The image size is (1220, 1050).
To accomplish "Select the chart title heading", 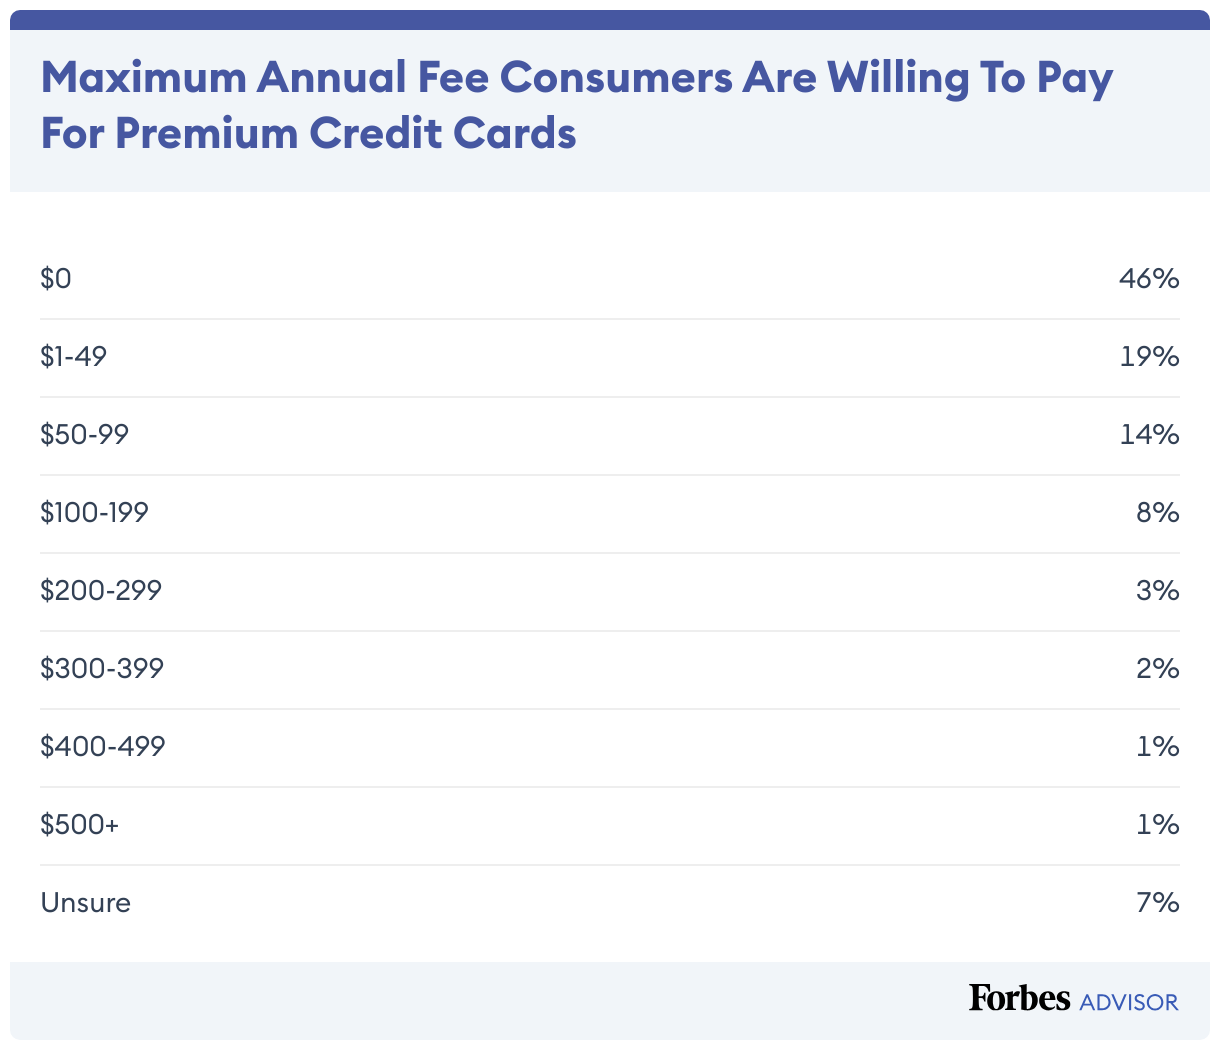I will tap(577, 105).
